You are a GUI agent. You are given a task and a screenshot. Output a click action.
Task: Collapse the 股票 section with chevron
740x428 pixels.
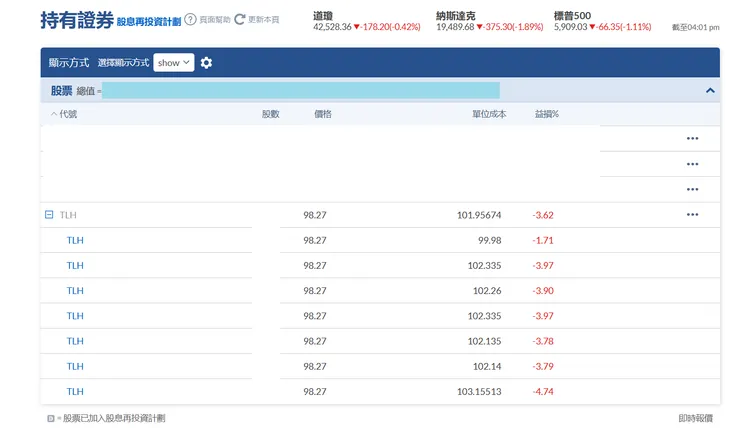(x=710, y=90)
